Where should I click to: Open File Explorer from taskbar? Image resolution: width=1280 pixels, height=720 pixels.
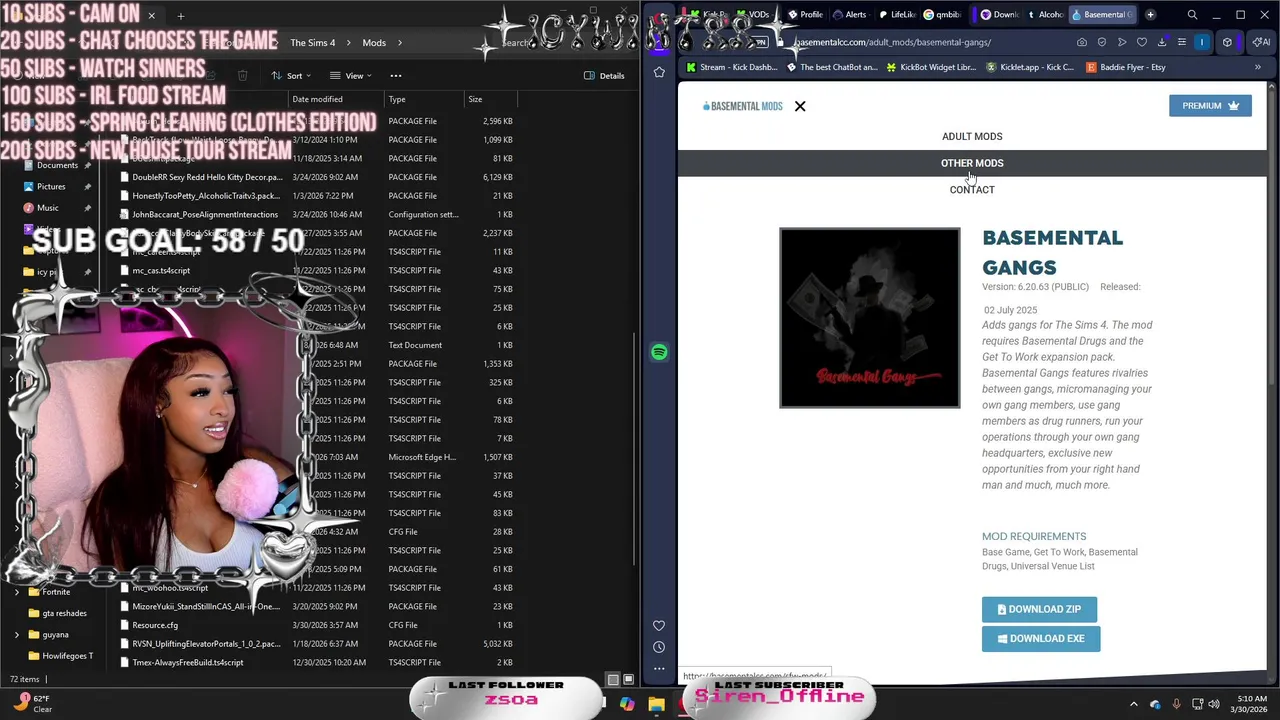[656, 704]
